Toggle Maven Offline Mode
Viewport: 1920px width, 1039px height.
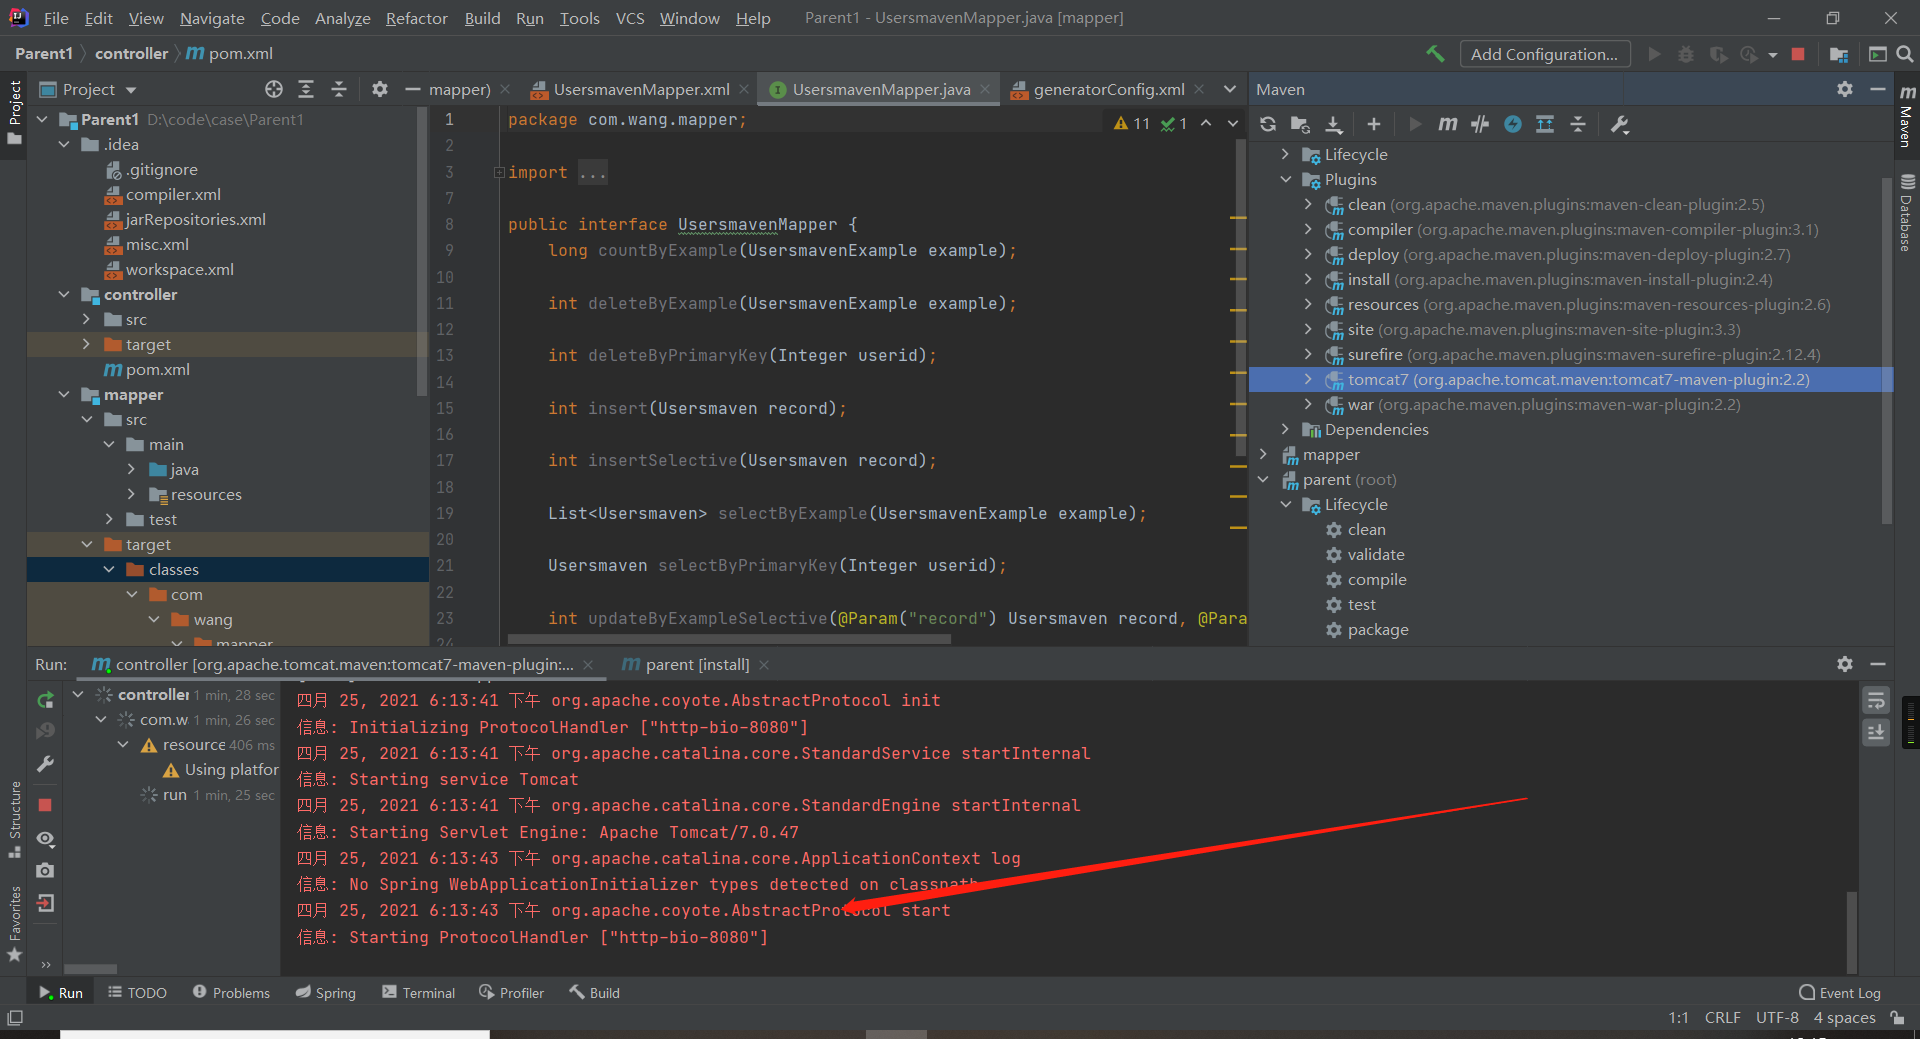(x=1480, y=124)
